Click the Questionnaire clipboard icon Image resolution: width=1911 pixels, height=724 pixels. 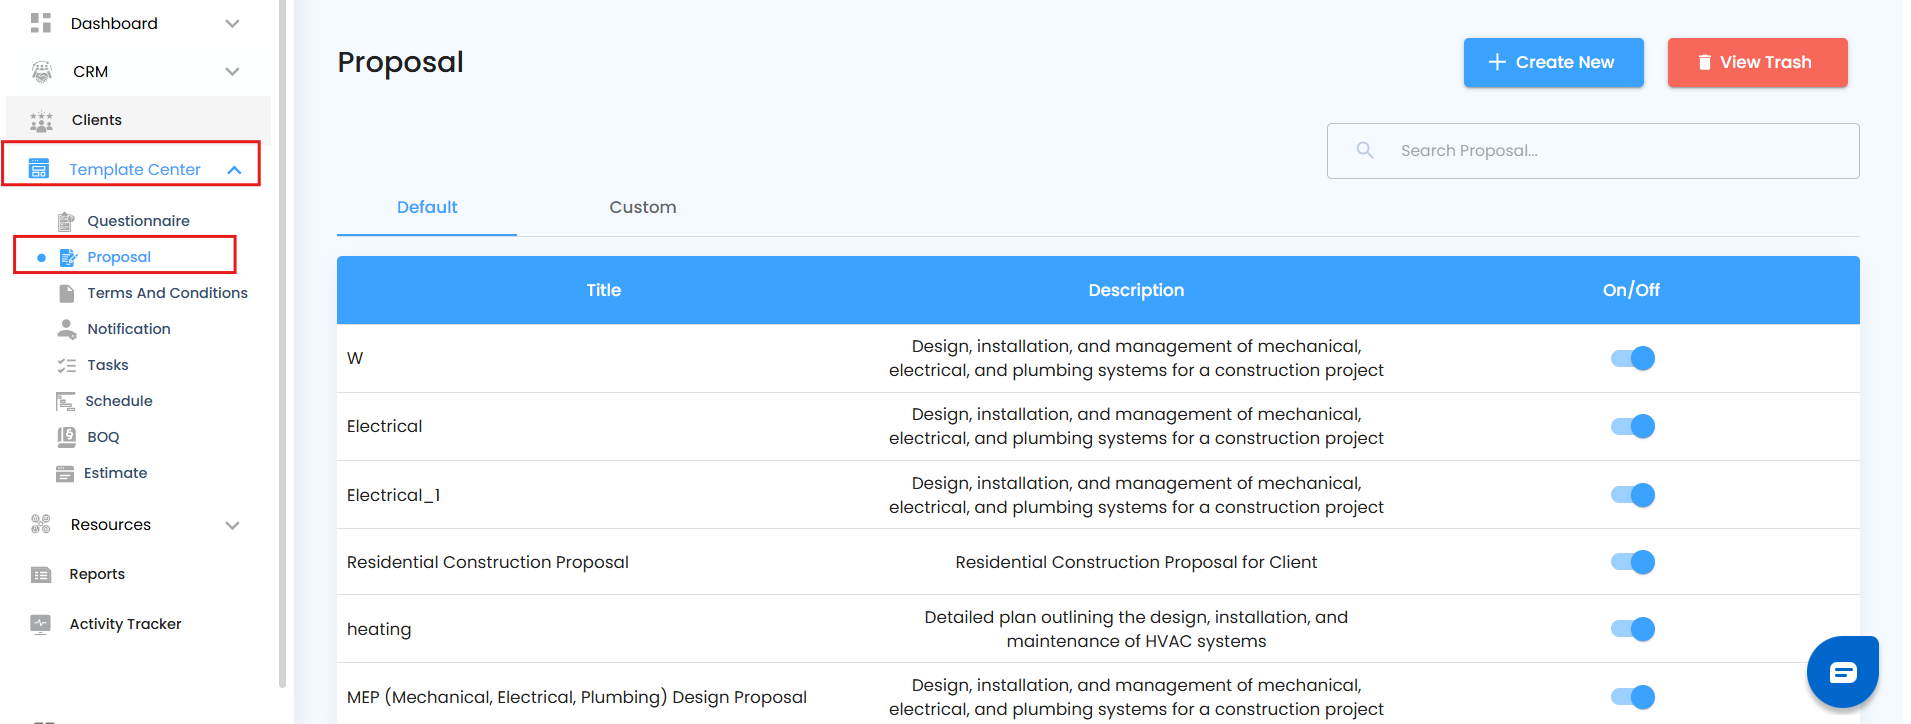coord(66,221)
